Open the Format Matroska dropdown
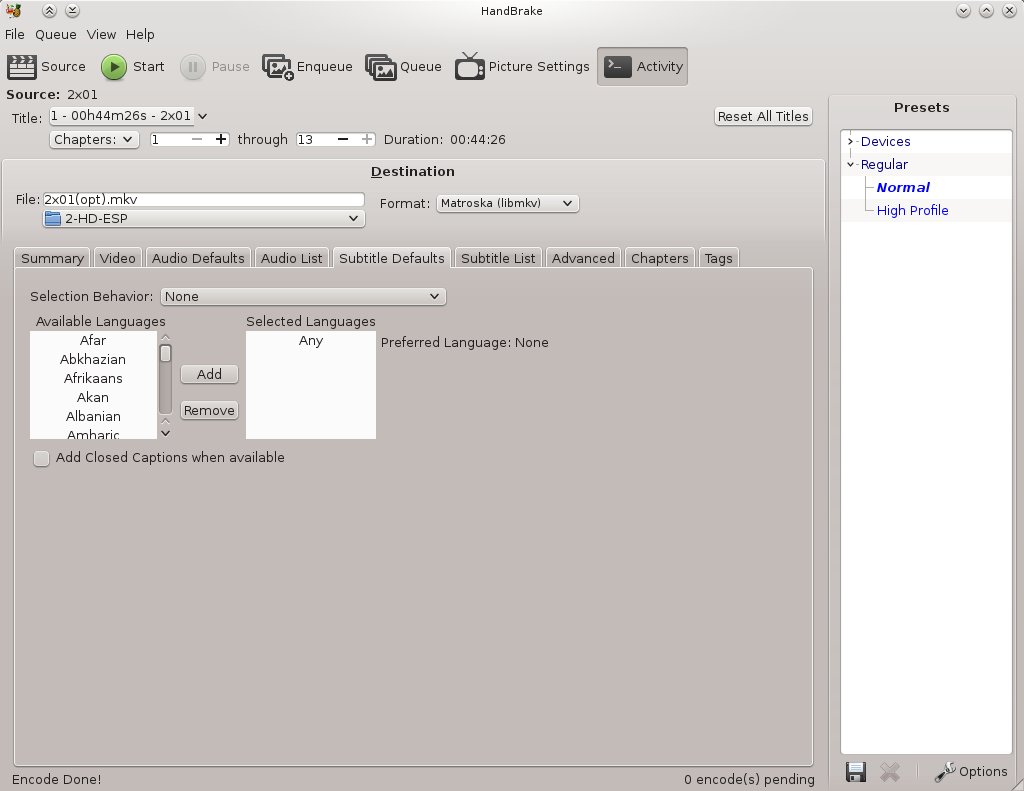The width and height of the screenshot is (1024, 791). click(x=507, y=203)
